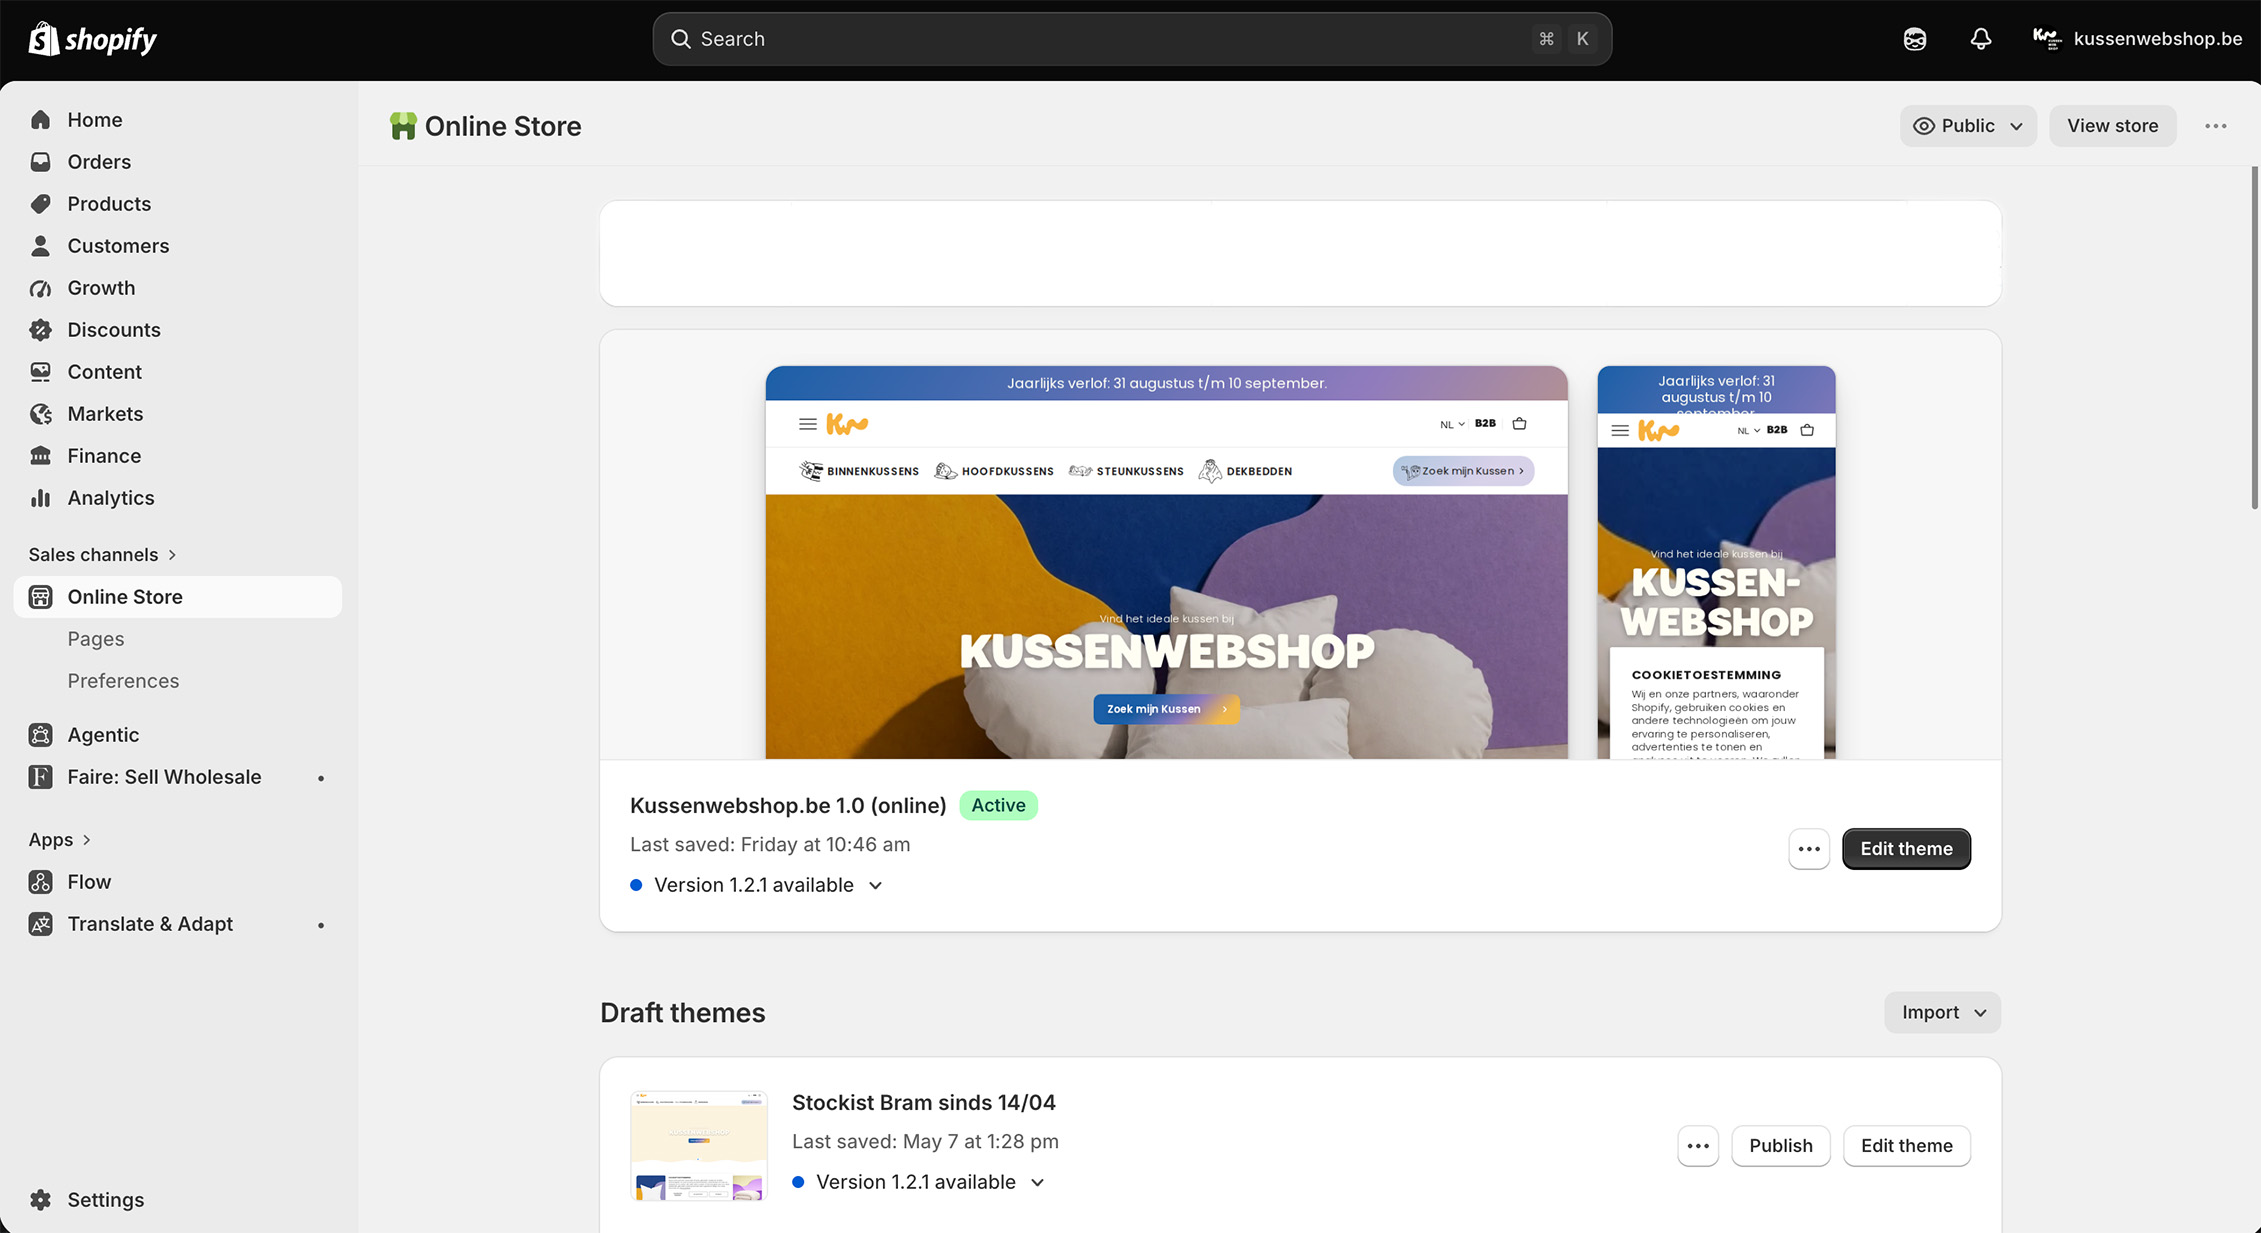Click the Content sidebar icon

[x=40, y=372]
